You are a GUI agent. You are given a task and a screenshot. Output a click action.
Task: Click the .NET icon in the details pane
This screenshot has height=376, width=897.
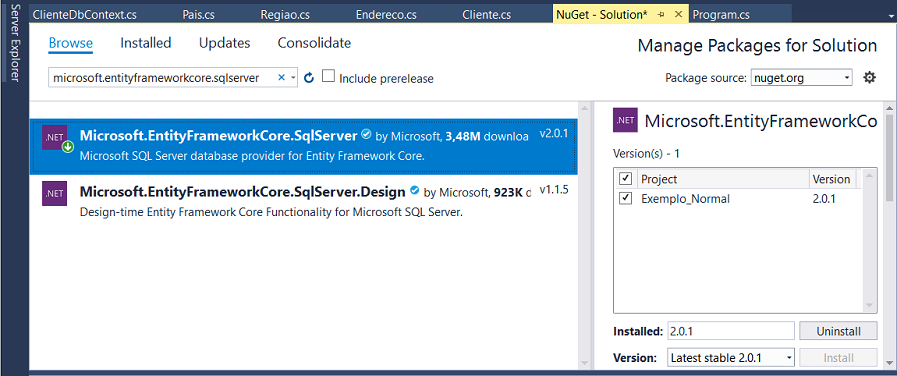coord(625,120)
